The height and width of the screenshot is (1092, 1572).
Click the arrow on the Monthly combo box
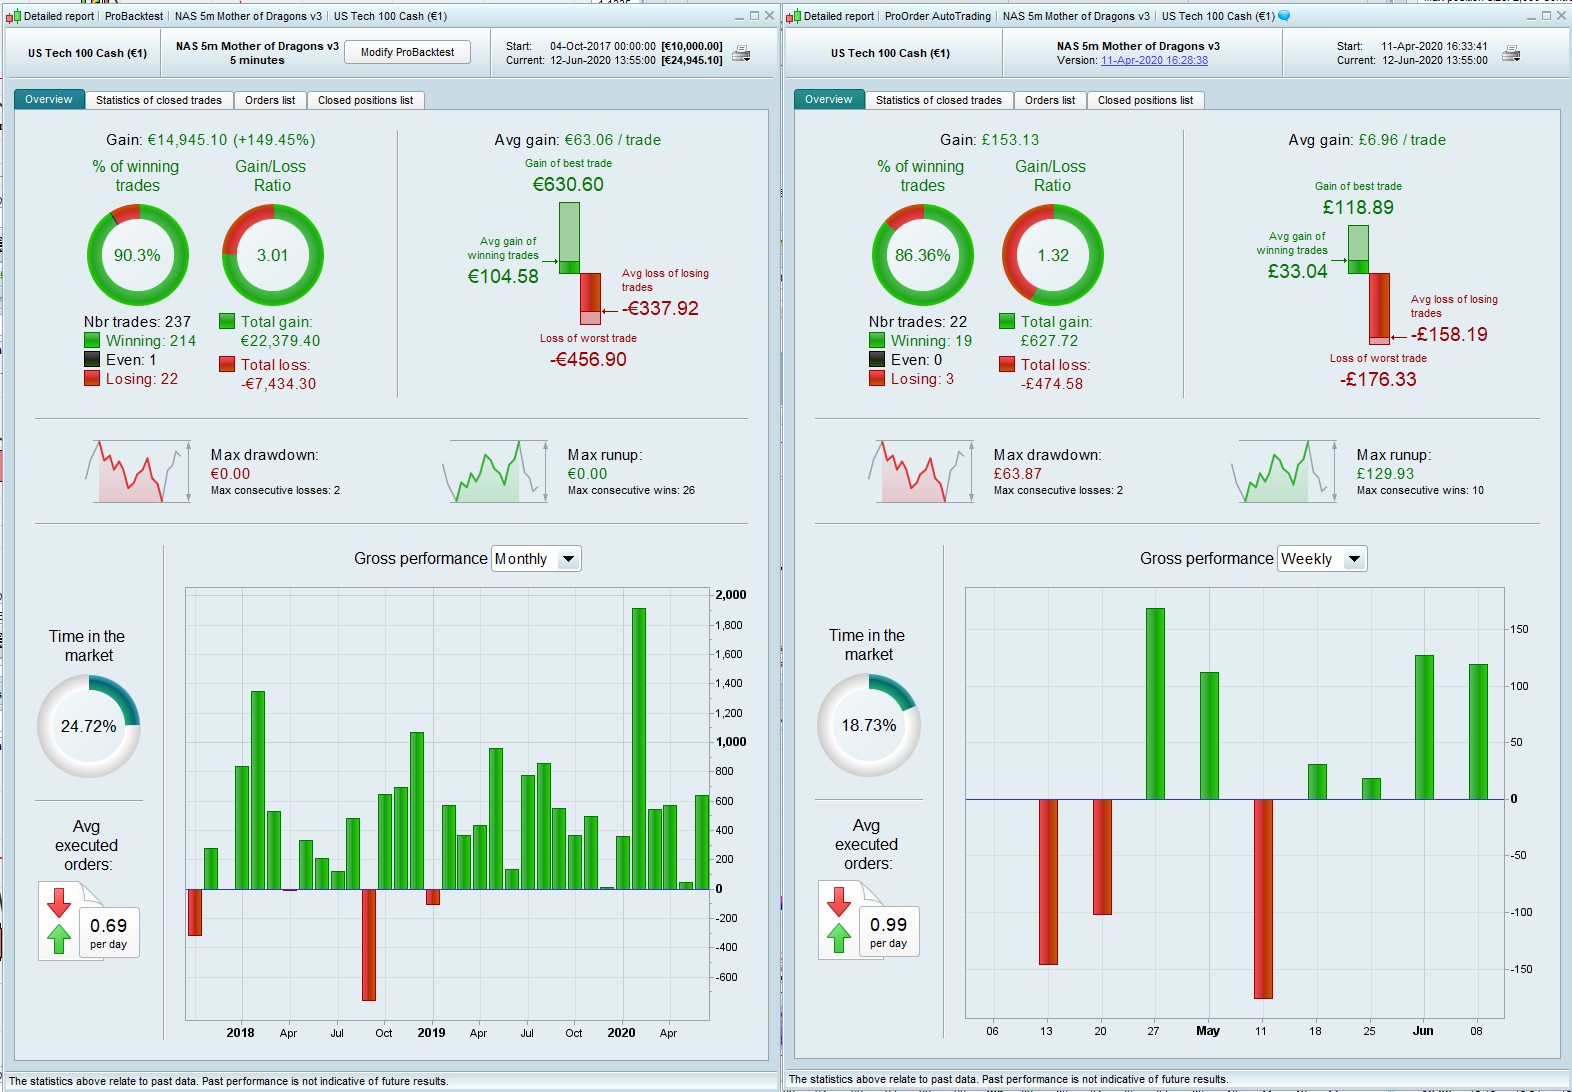568,559
